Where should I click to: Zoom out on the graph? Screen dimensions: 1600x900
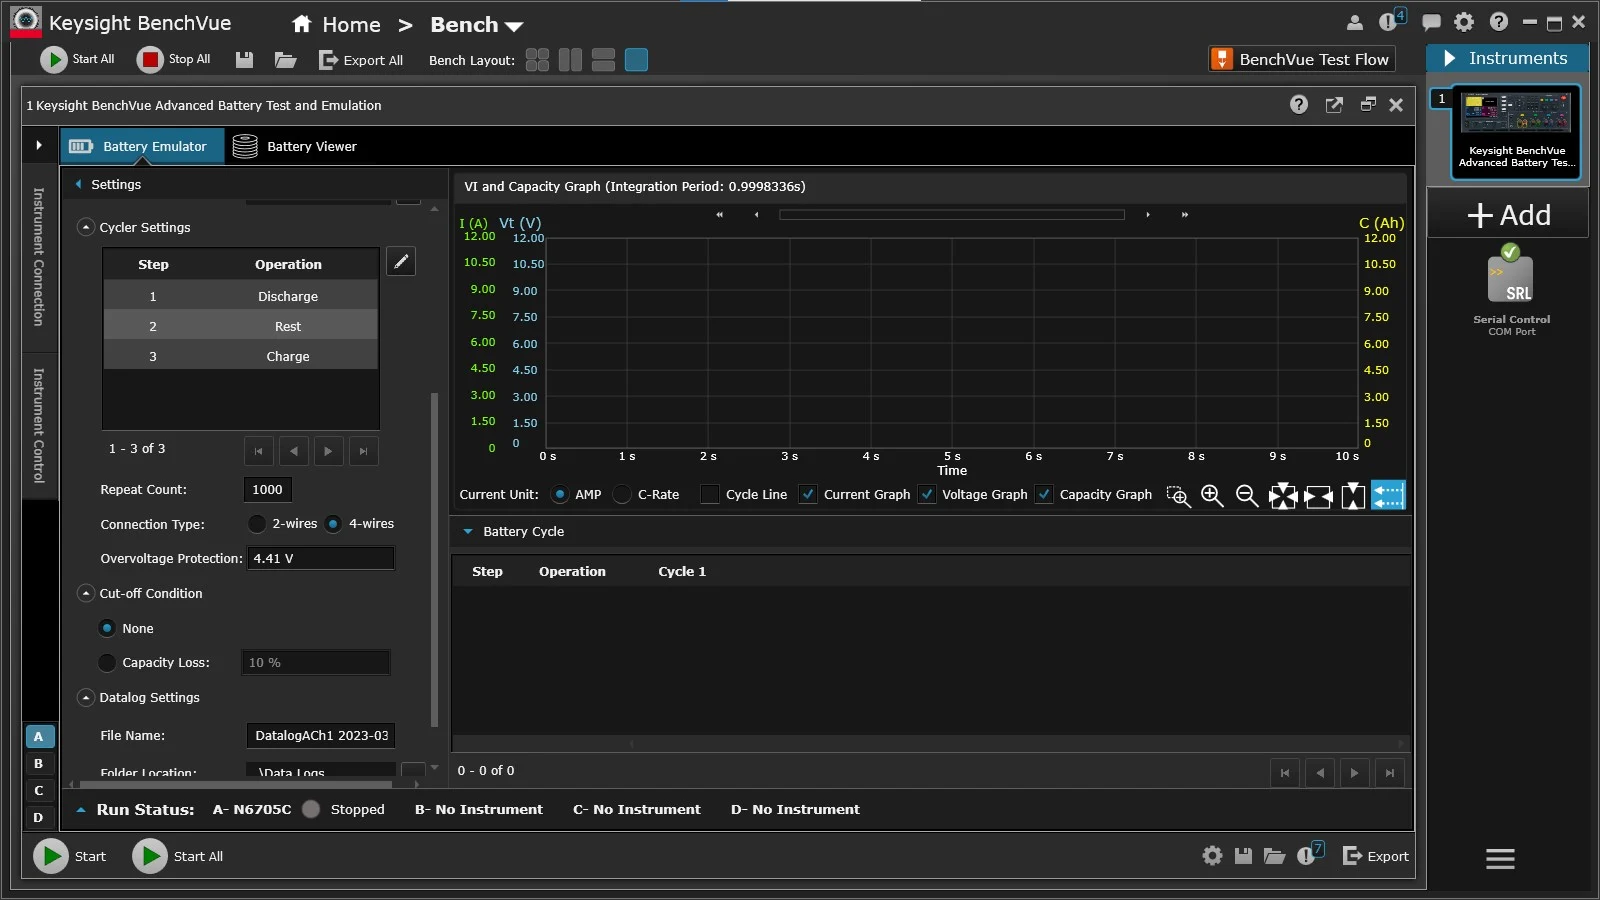pos(1247,495)
